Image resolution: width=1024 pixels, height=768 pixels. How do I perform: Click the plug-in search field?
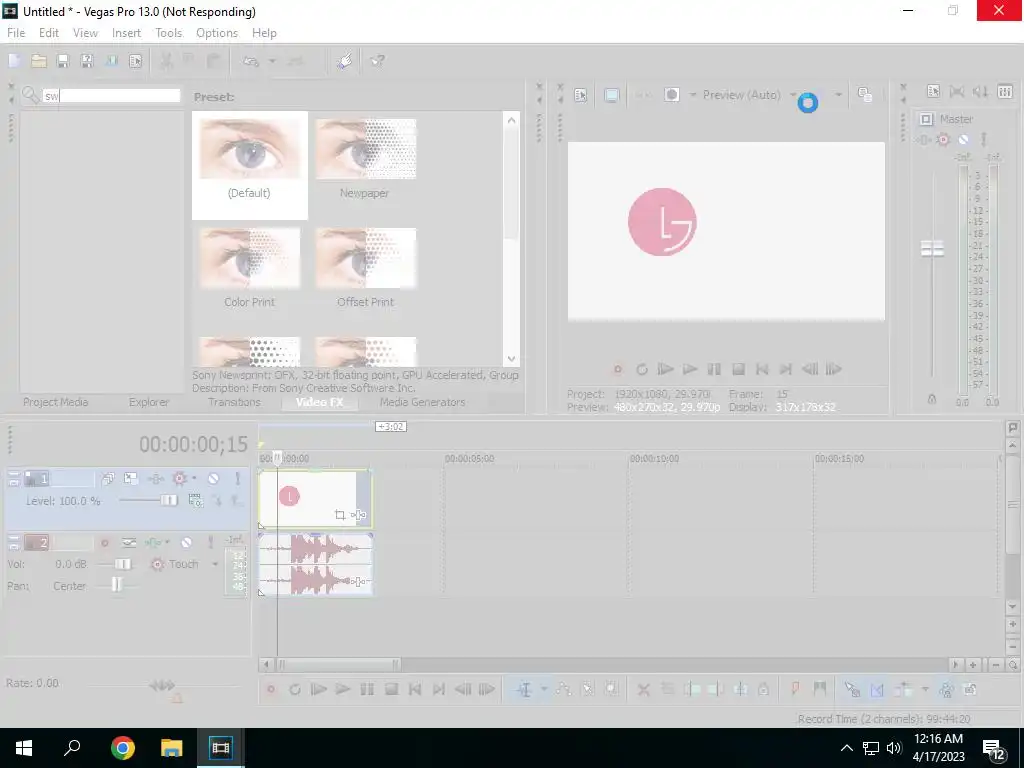click(x=111, y=95)
